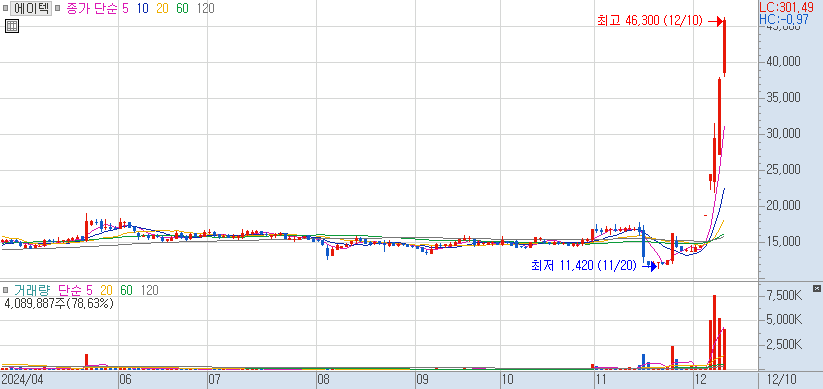Click the 06 month label on date axis

click(125, 379)
